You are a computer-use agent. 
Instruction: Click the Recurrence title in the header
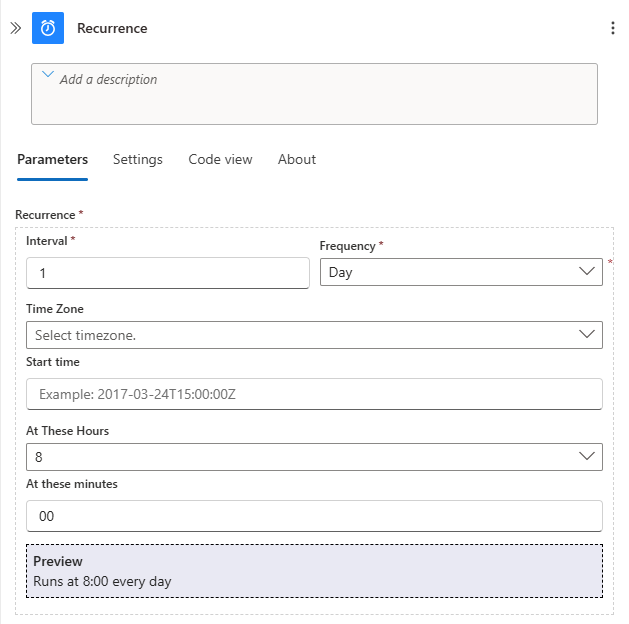pos(112,28)
